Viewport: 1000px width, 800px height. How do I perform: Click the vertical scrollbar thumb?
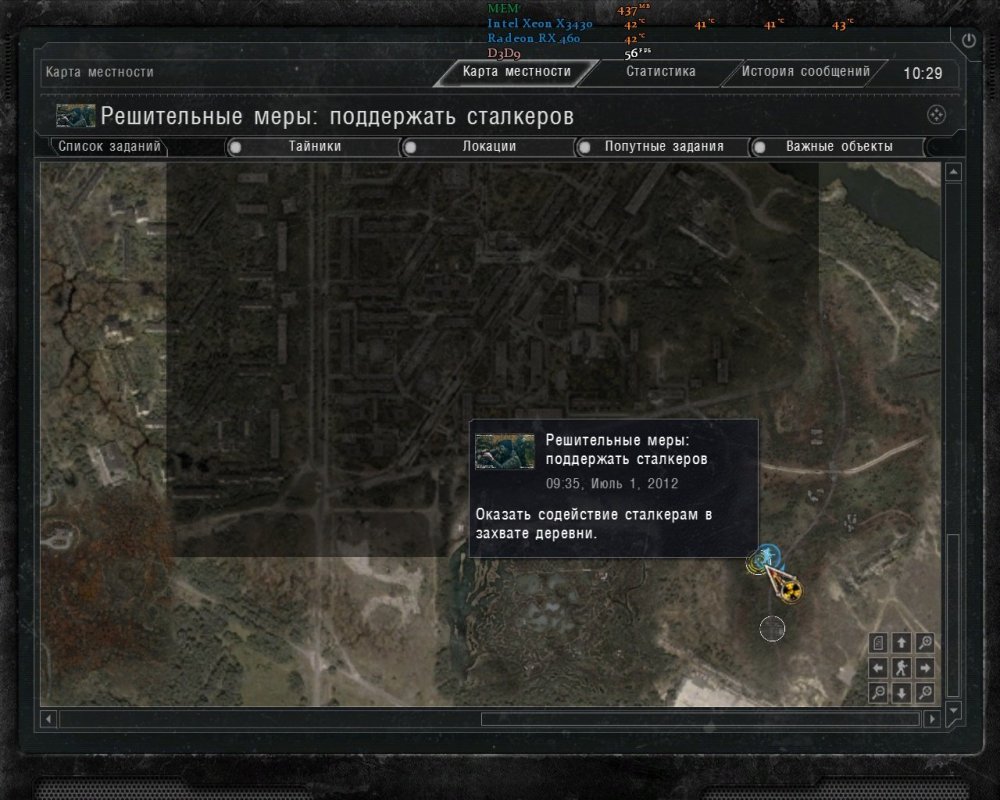pyautogui.click(x=953, y=615)
